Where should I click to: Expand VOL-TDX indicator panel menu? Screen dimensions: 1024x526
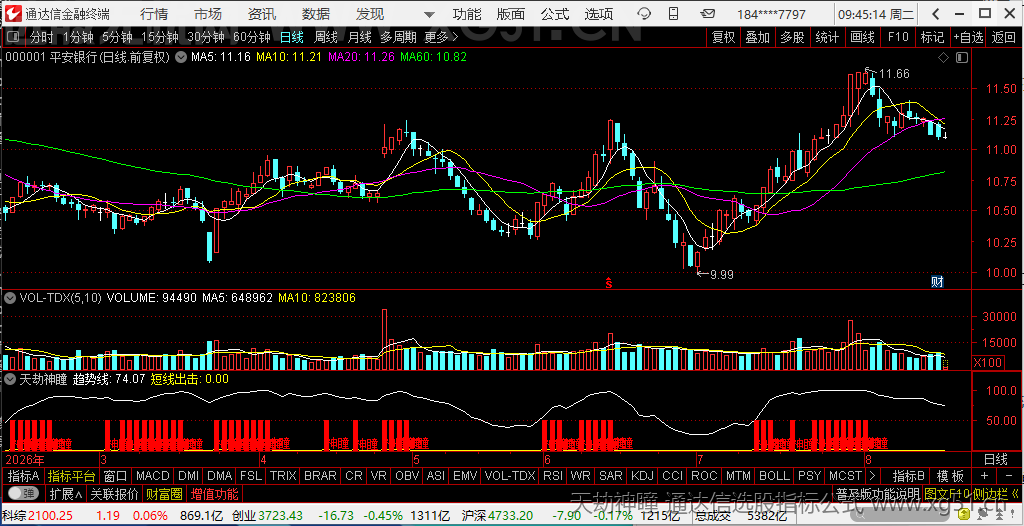point(10,297)
